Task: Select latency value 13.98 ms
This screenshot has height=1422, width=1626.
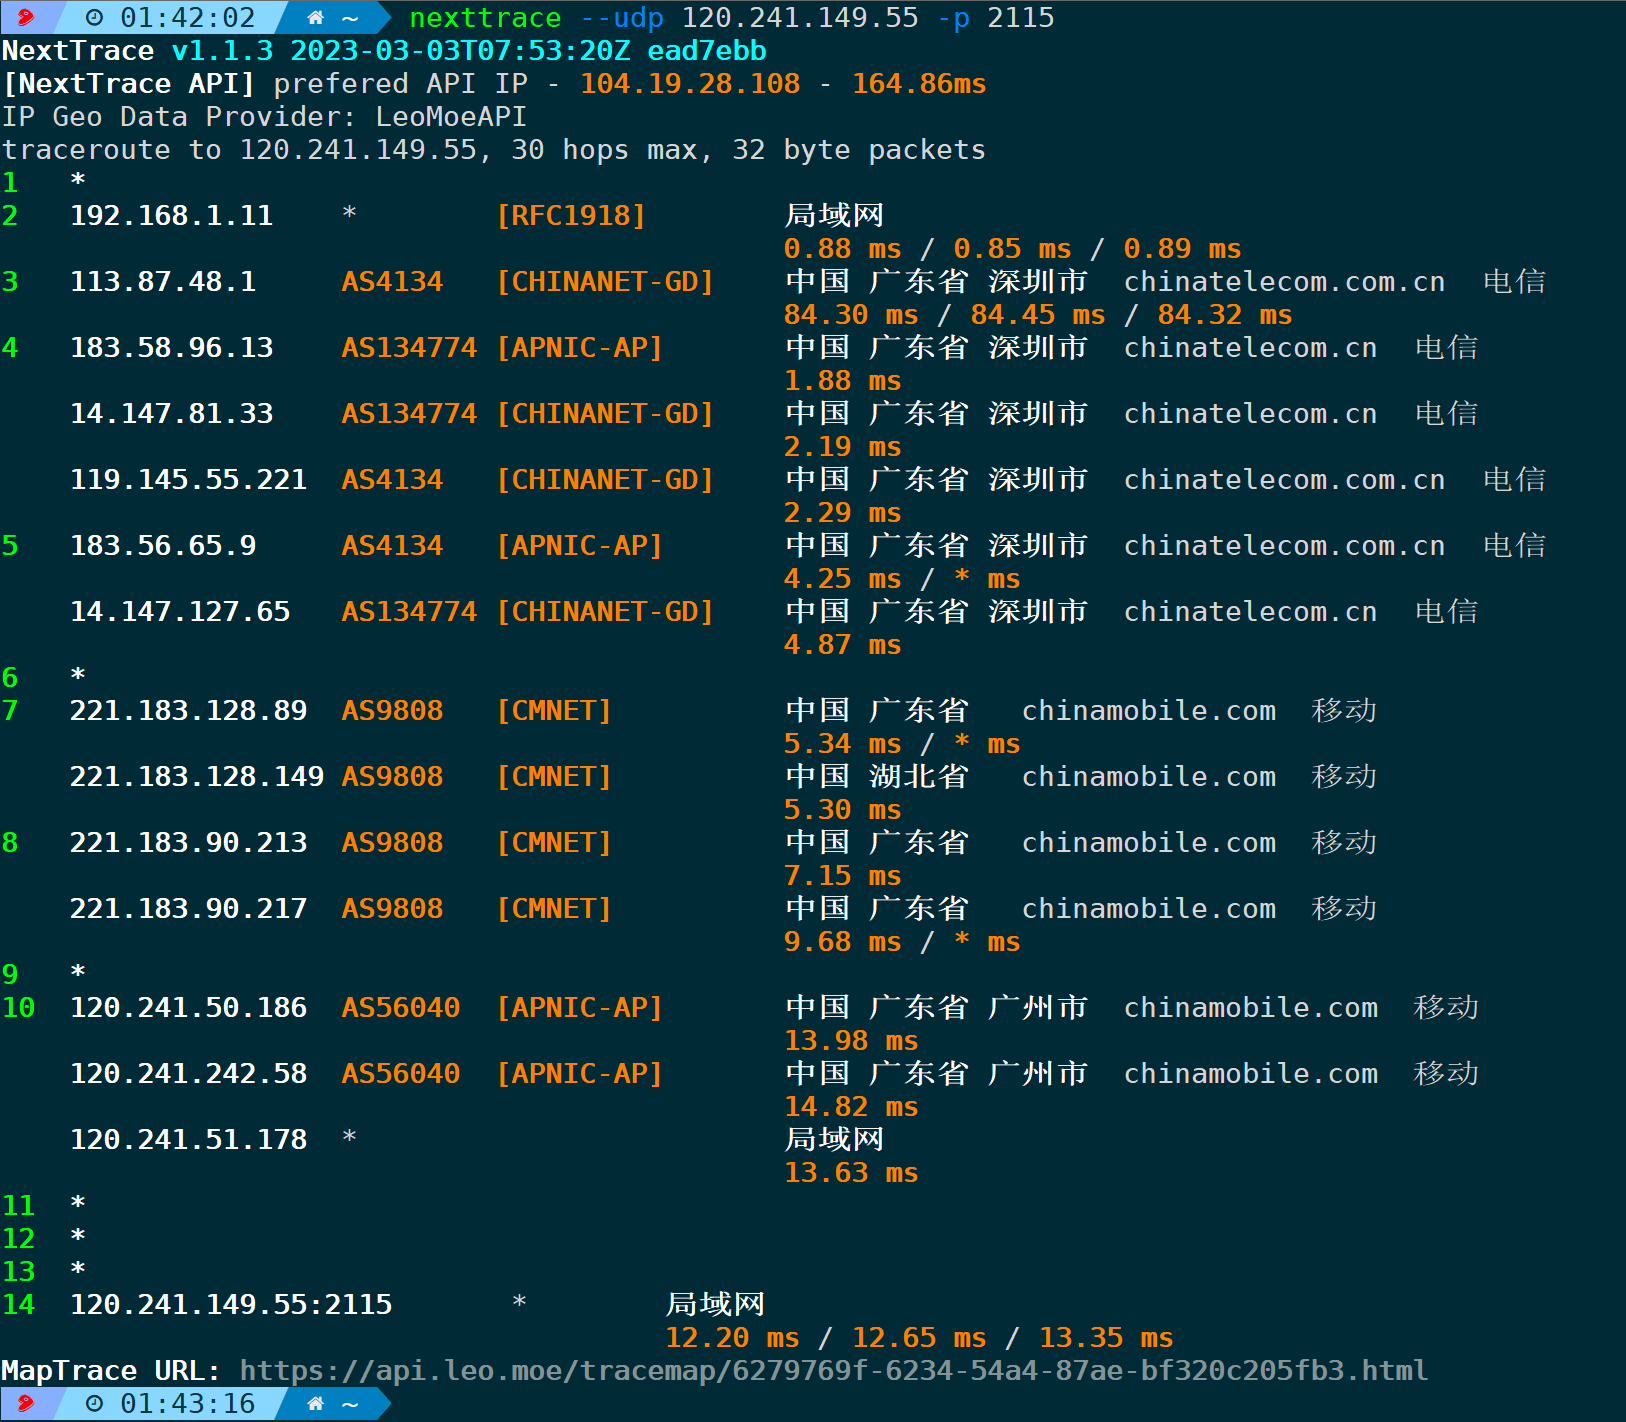Action: coord(851,1041)
